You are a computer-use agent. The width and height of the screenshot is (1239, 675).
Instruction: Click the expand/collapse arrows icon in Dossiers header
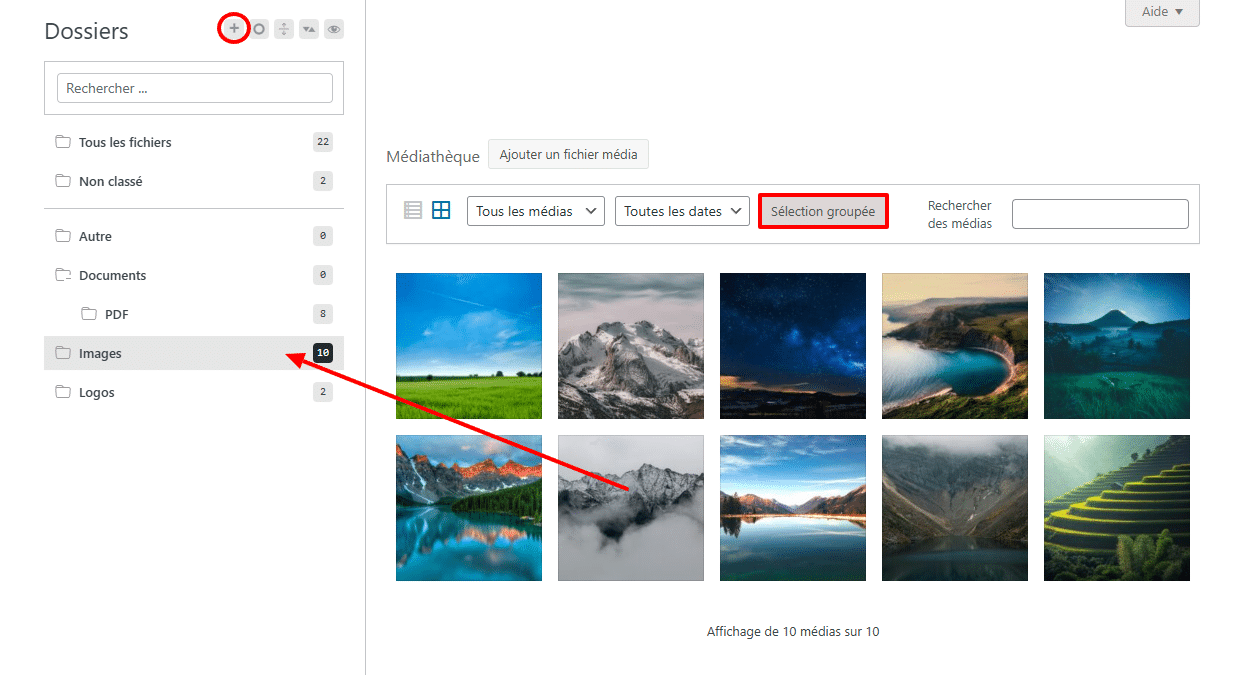pos(284,30)
